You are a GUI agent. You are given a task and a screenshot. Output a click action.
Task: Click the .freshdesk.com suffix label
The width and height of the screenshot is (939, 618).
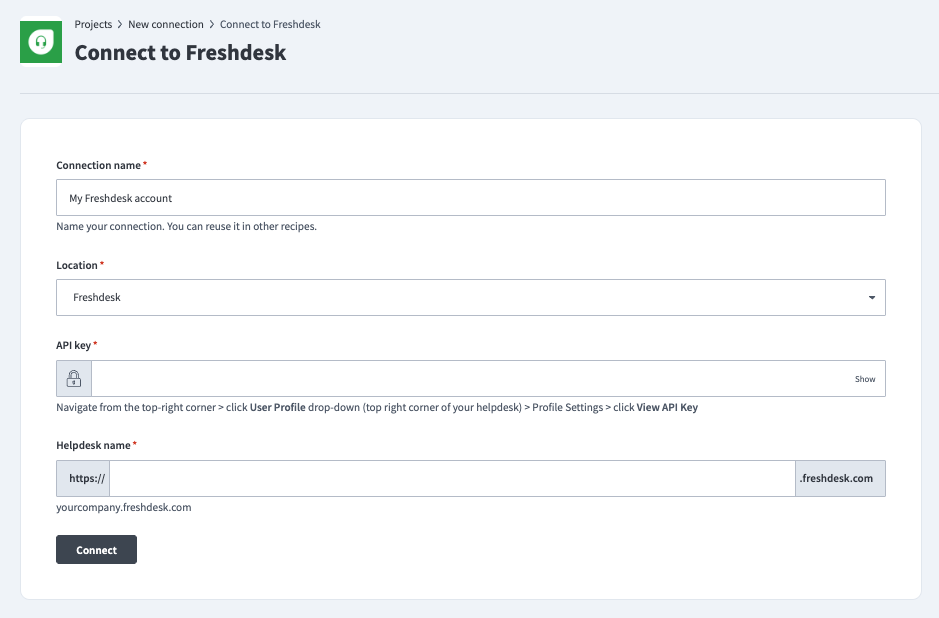840,478
